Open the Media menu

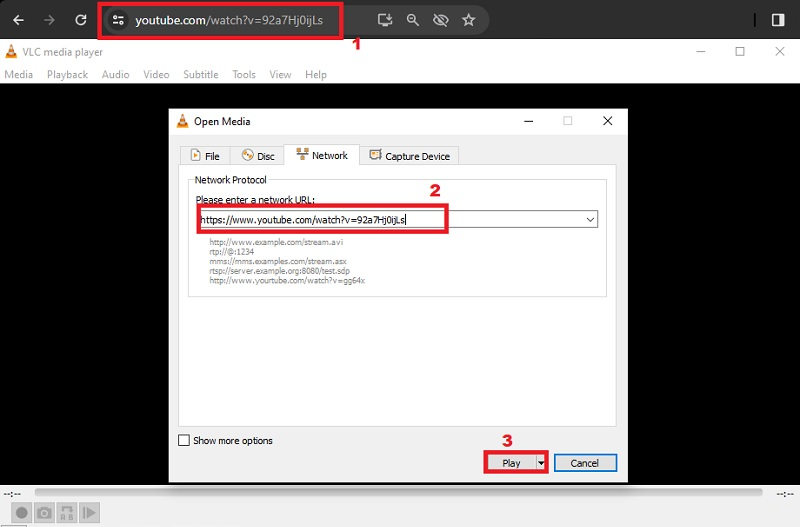pos(18,74)
